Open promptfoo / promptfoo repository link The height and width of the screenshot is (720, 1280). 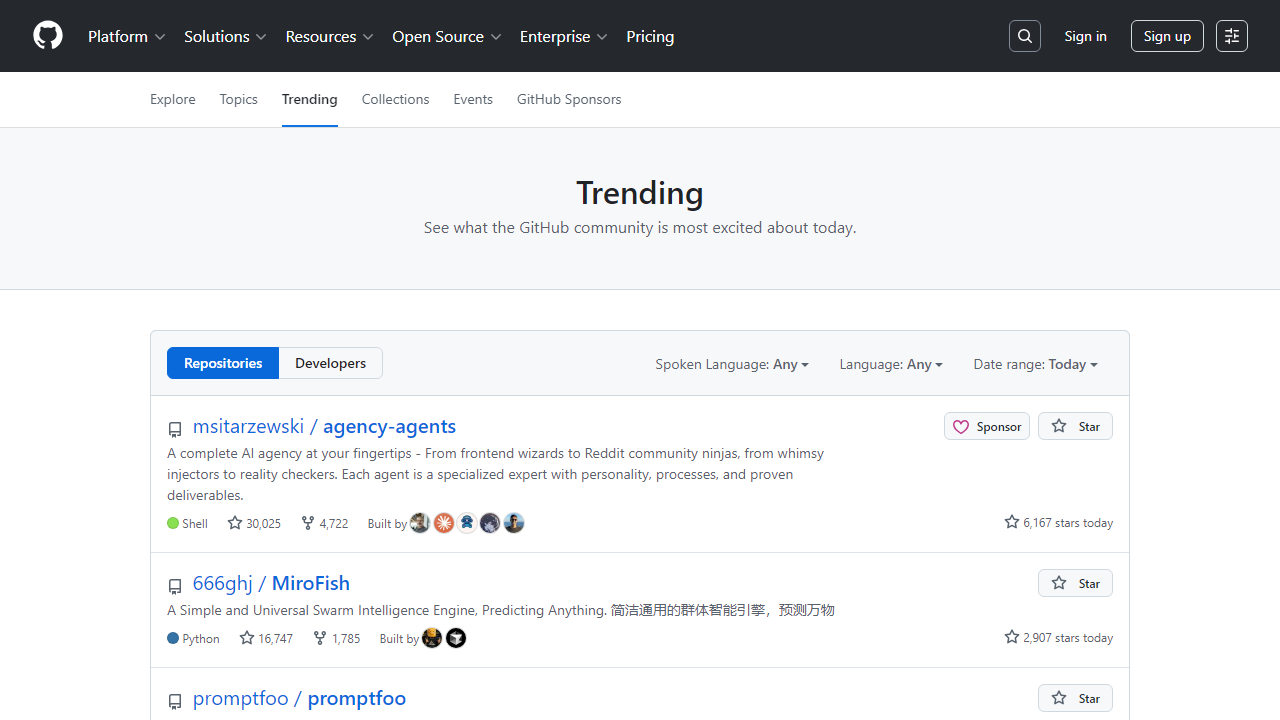click(x=299, y=698)
